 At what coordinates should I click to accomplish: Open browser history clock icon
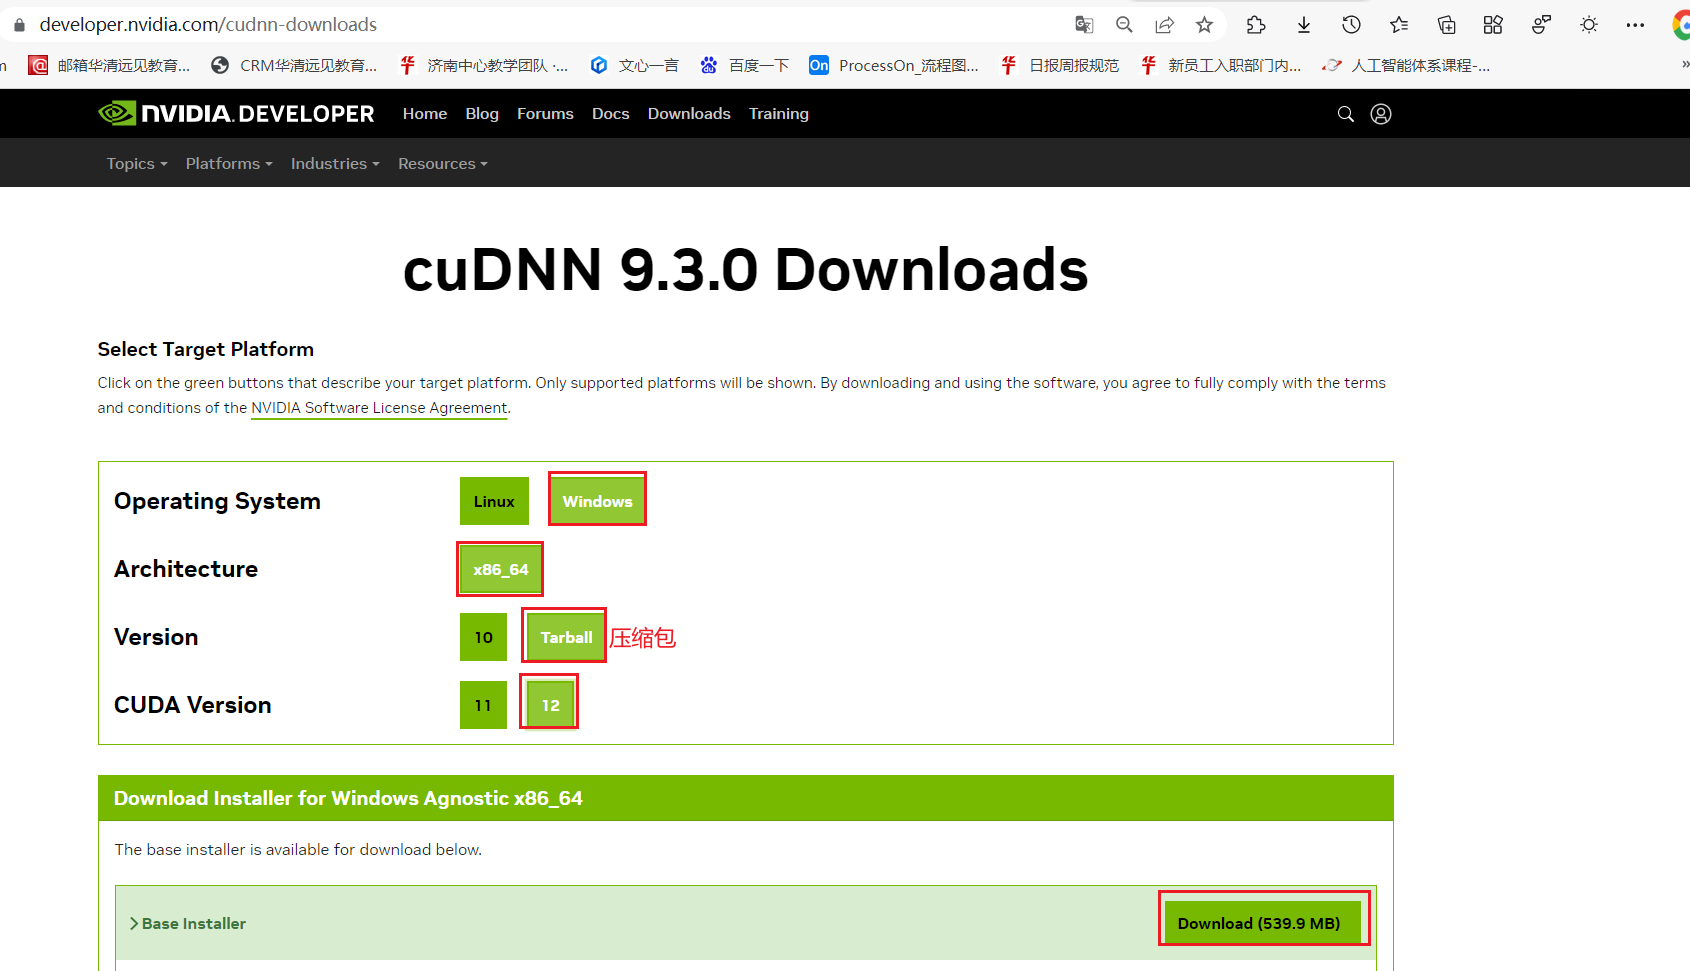tap(1351, 25)
